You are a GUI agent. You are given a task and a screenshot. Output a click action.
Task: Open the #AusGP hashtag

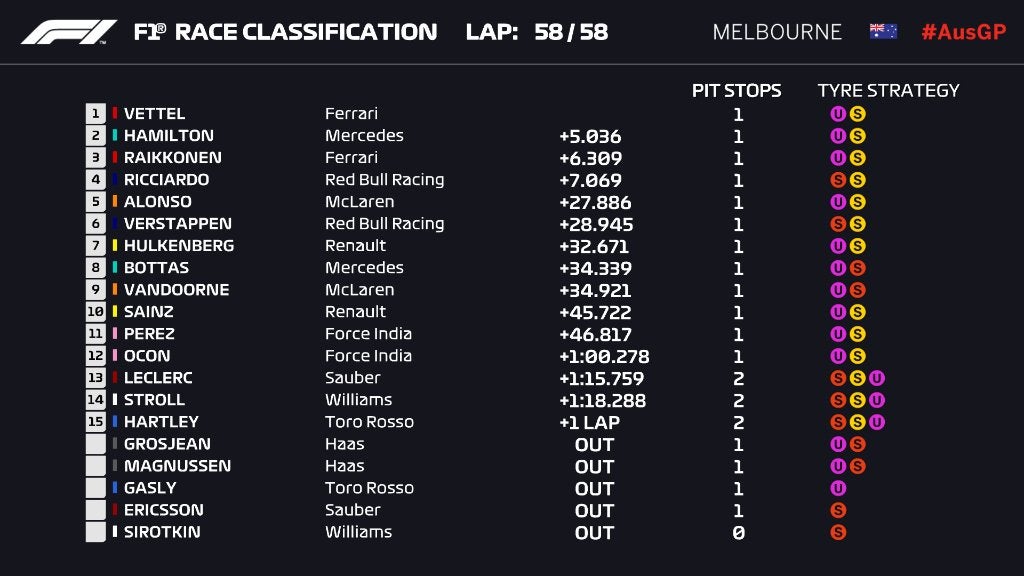(963, 32)
